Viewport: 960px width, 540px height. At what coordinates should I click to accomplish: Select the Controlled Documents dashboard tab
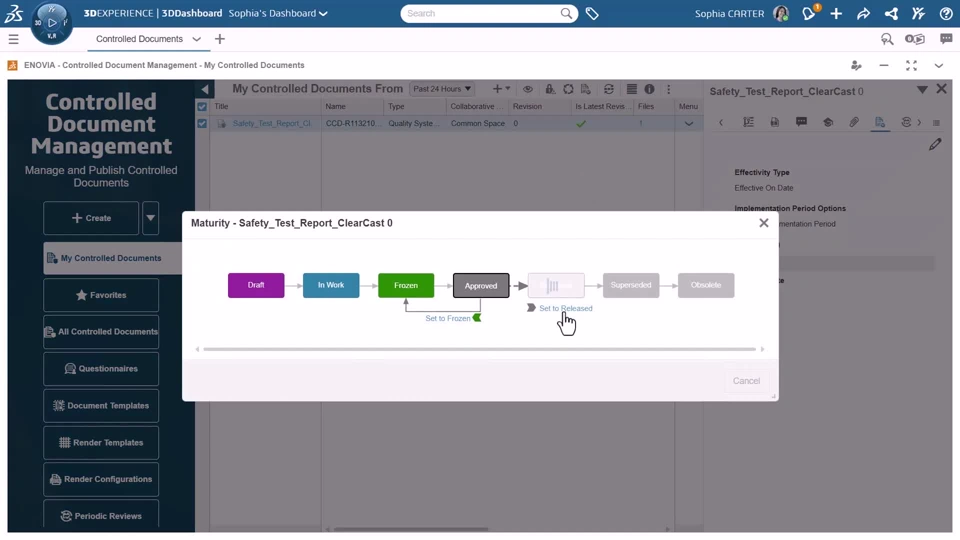click(x=140, y=39)
